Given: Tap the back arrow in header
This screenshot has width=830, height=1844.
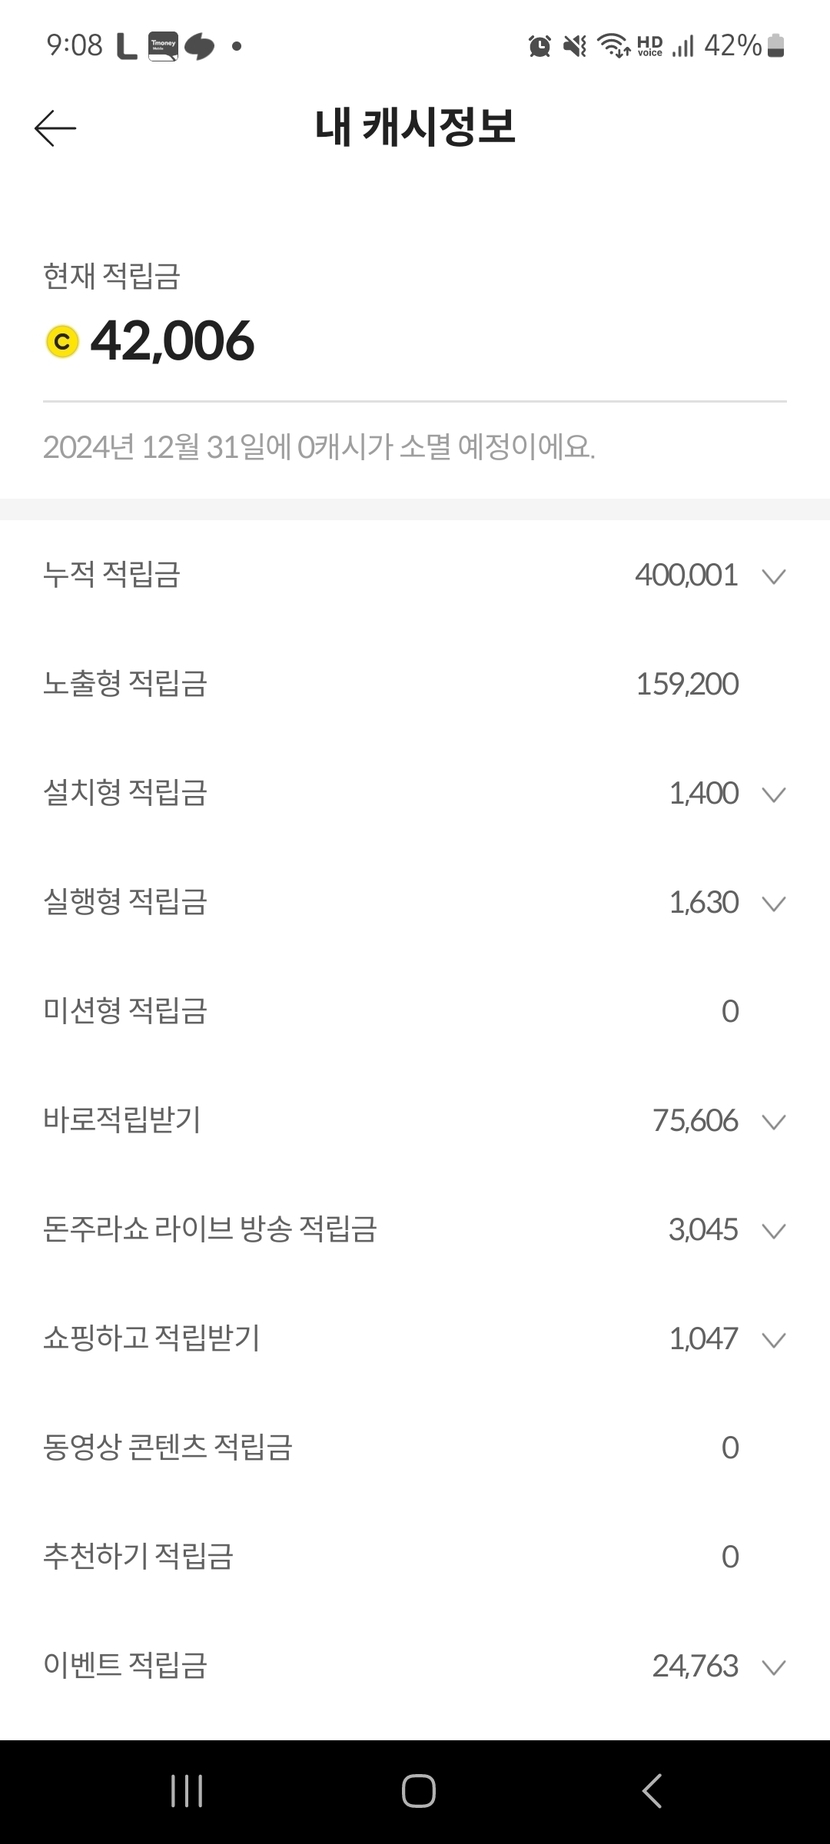Looking at the screenshot, I should click(55, 128).
